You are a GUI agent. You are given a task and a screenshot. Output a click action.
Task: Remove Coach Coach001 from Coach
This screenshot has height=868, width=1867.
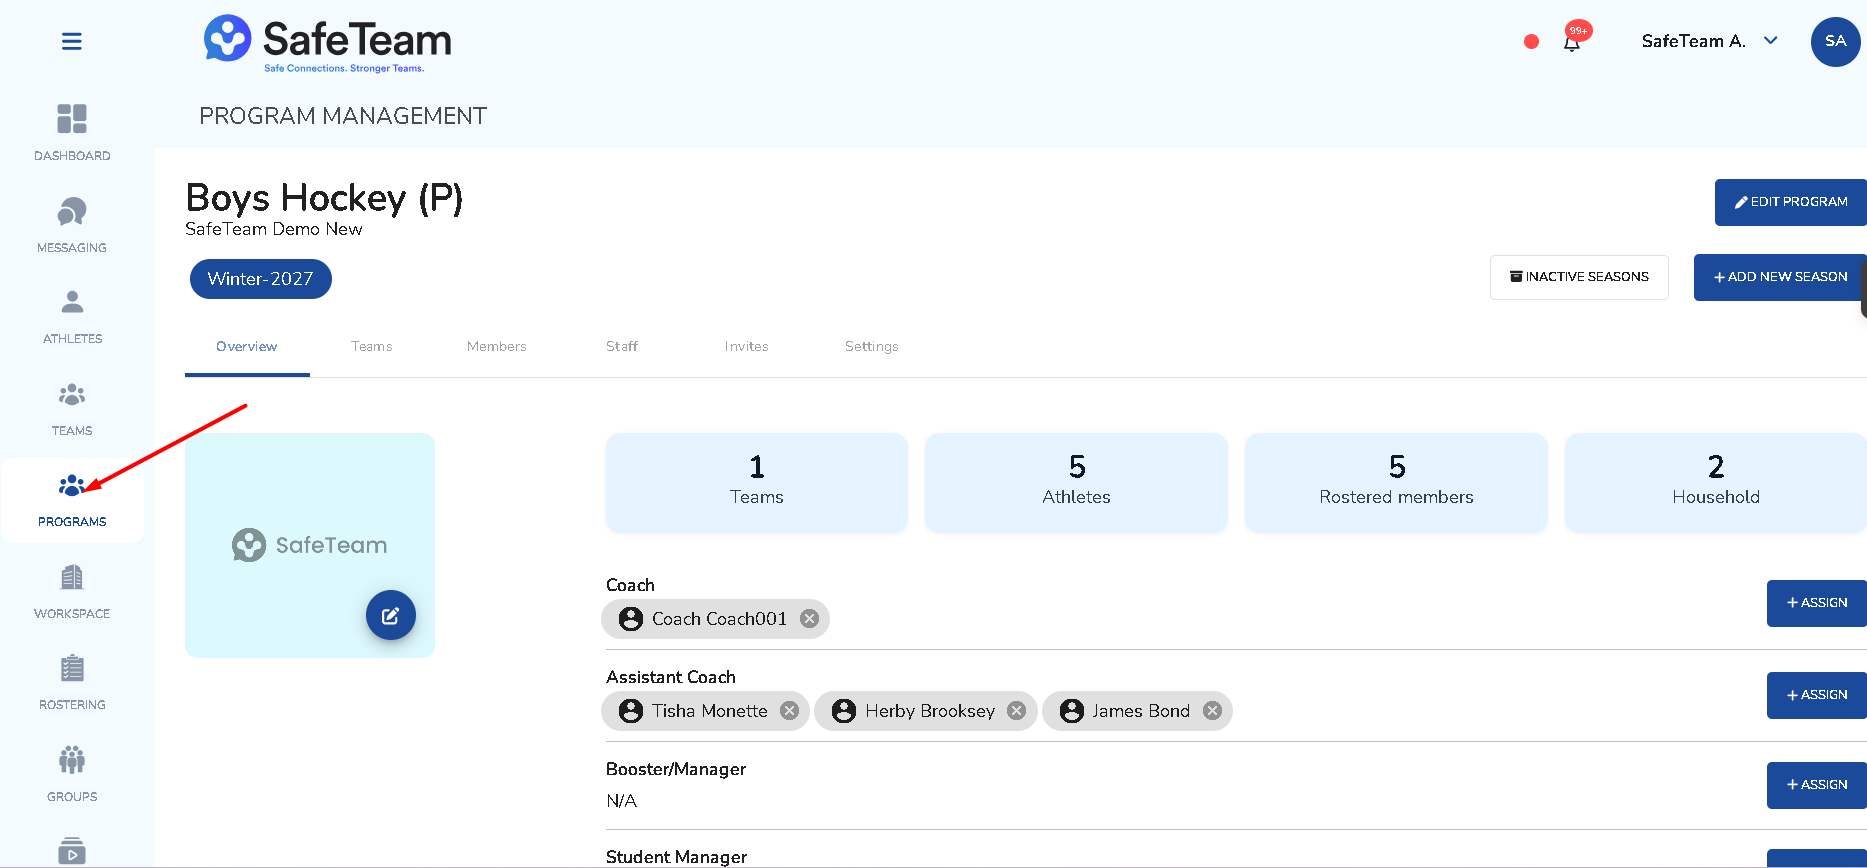(810, 619)
